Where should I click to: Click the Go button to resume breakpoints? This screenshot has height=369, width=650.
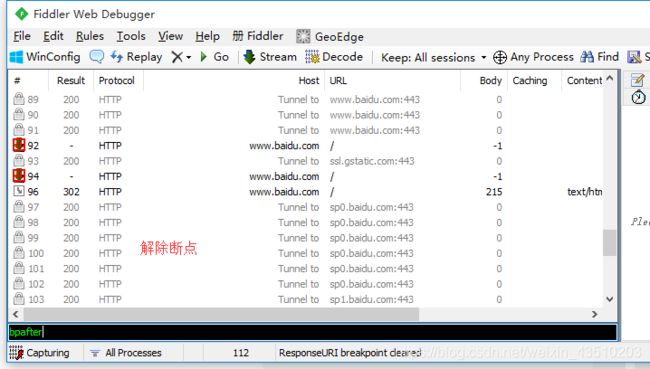214,57
